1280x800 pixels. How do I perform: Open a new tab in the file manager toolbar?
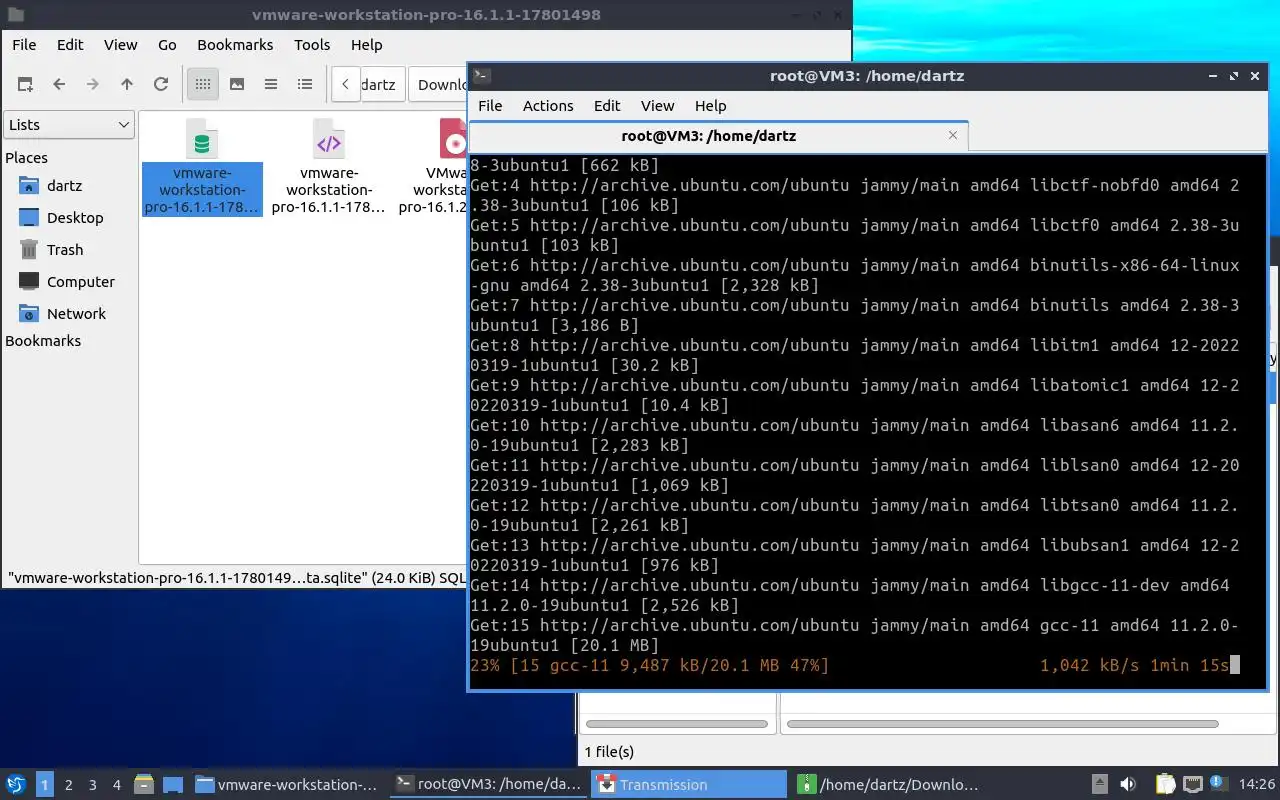coord(25,85)
